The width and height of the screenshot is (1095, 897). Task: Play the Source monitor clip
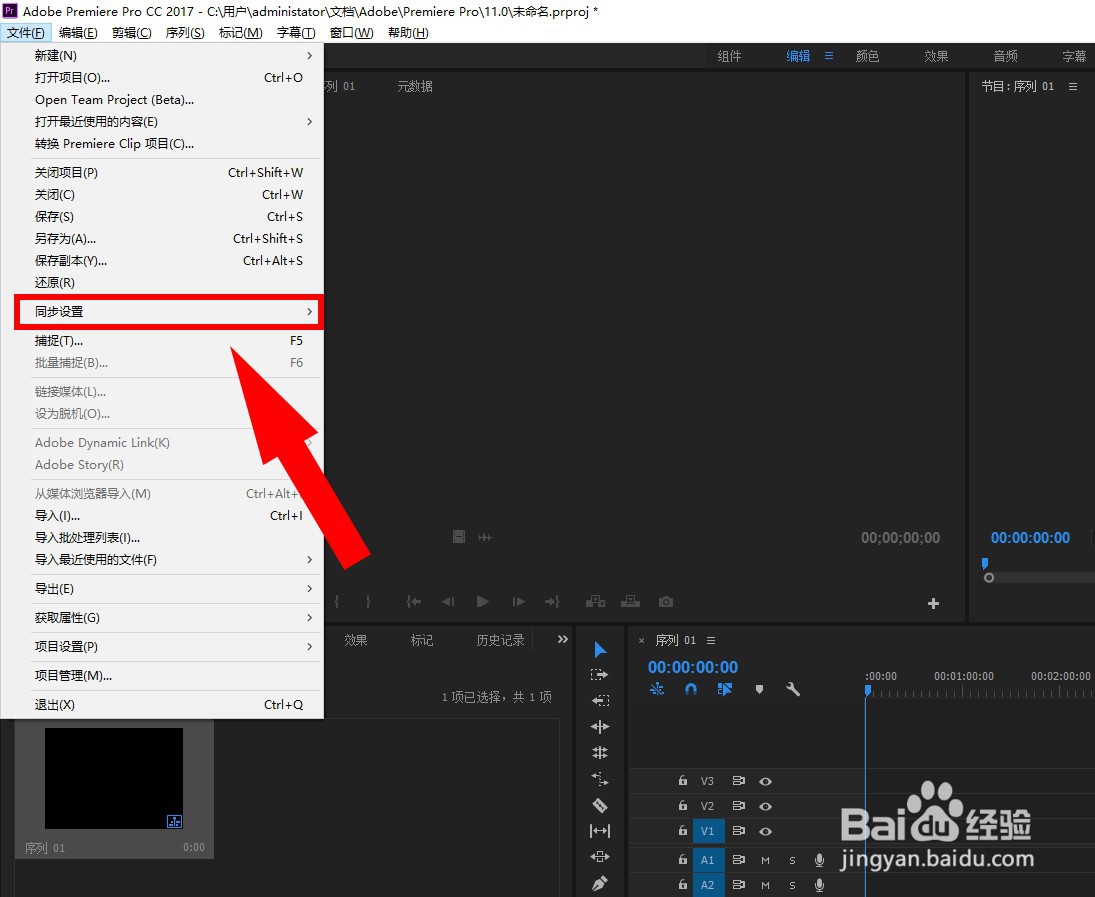click(483, 601)
